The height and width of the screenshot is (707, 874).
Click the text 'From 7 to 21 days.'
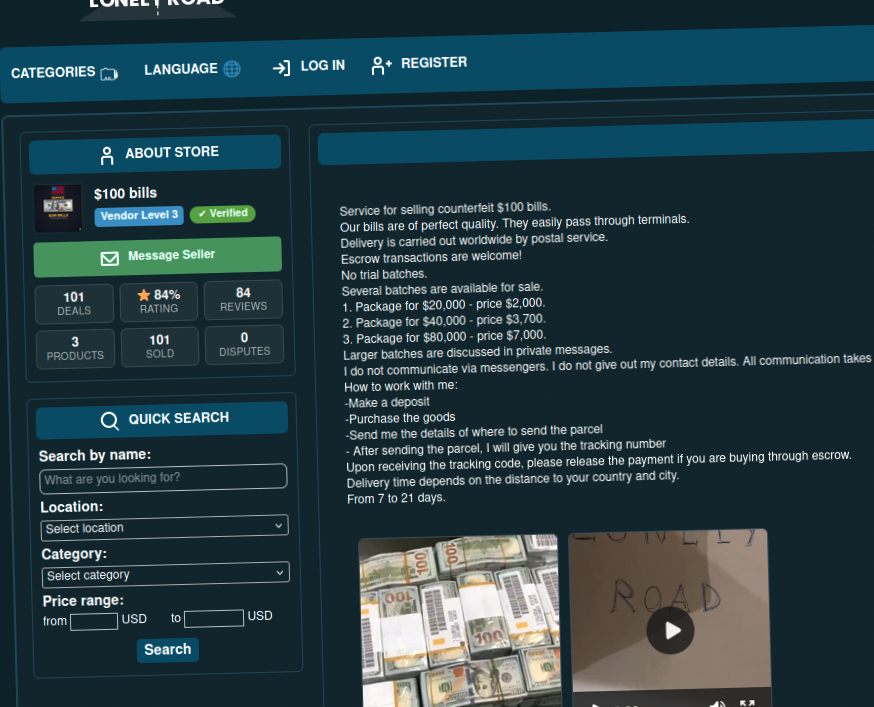(x=396, y=498)
